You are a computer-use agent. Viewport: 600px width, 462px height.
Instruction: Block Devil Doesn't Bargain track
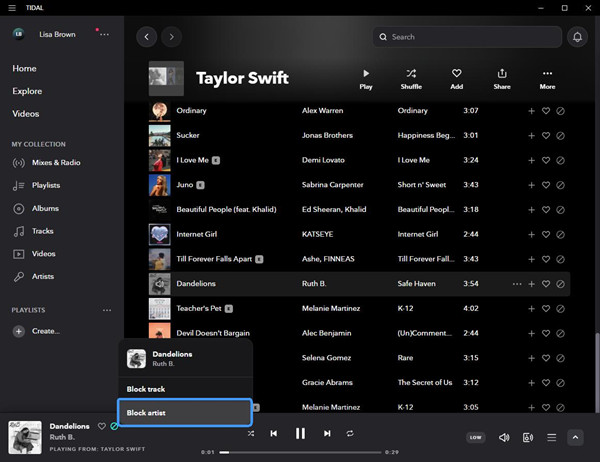tap(560, 333)
